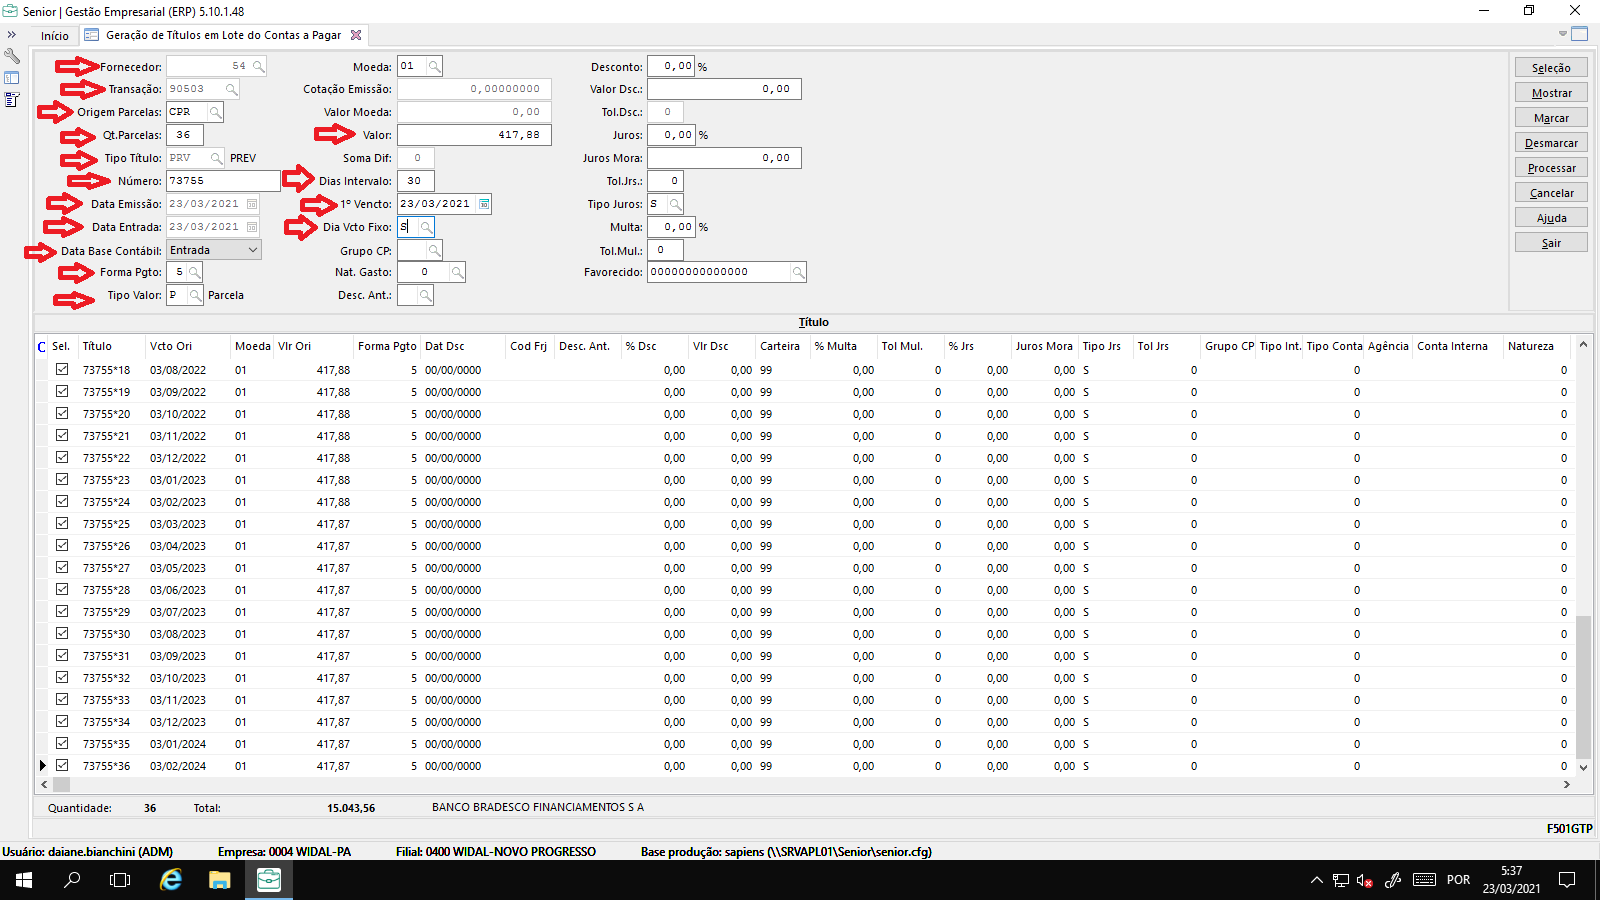The width and height of the screenshot is (1600, 900).
Task: Click the sidebar checklist icon
Action: [x=12, y=100]
